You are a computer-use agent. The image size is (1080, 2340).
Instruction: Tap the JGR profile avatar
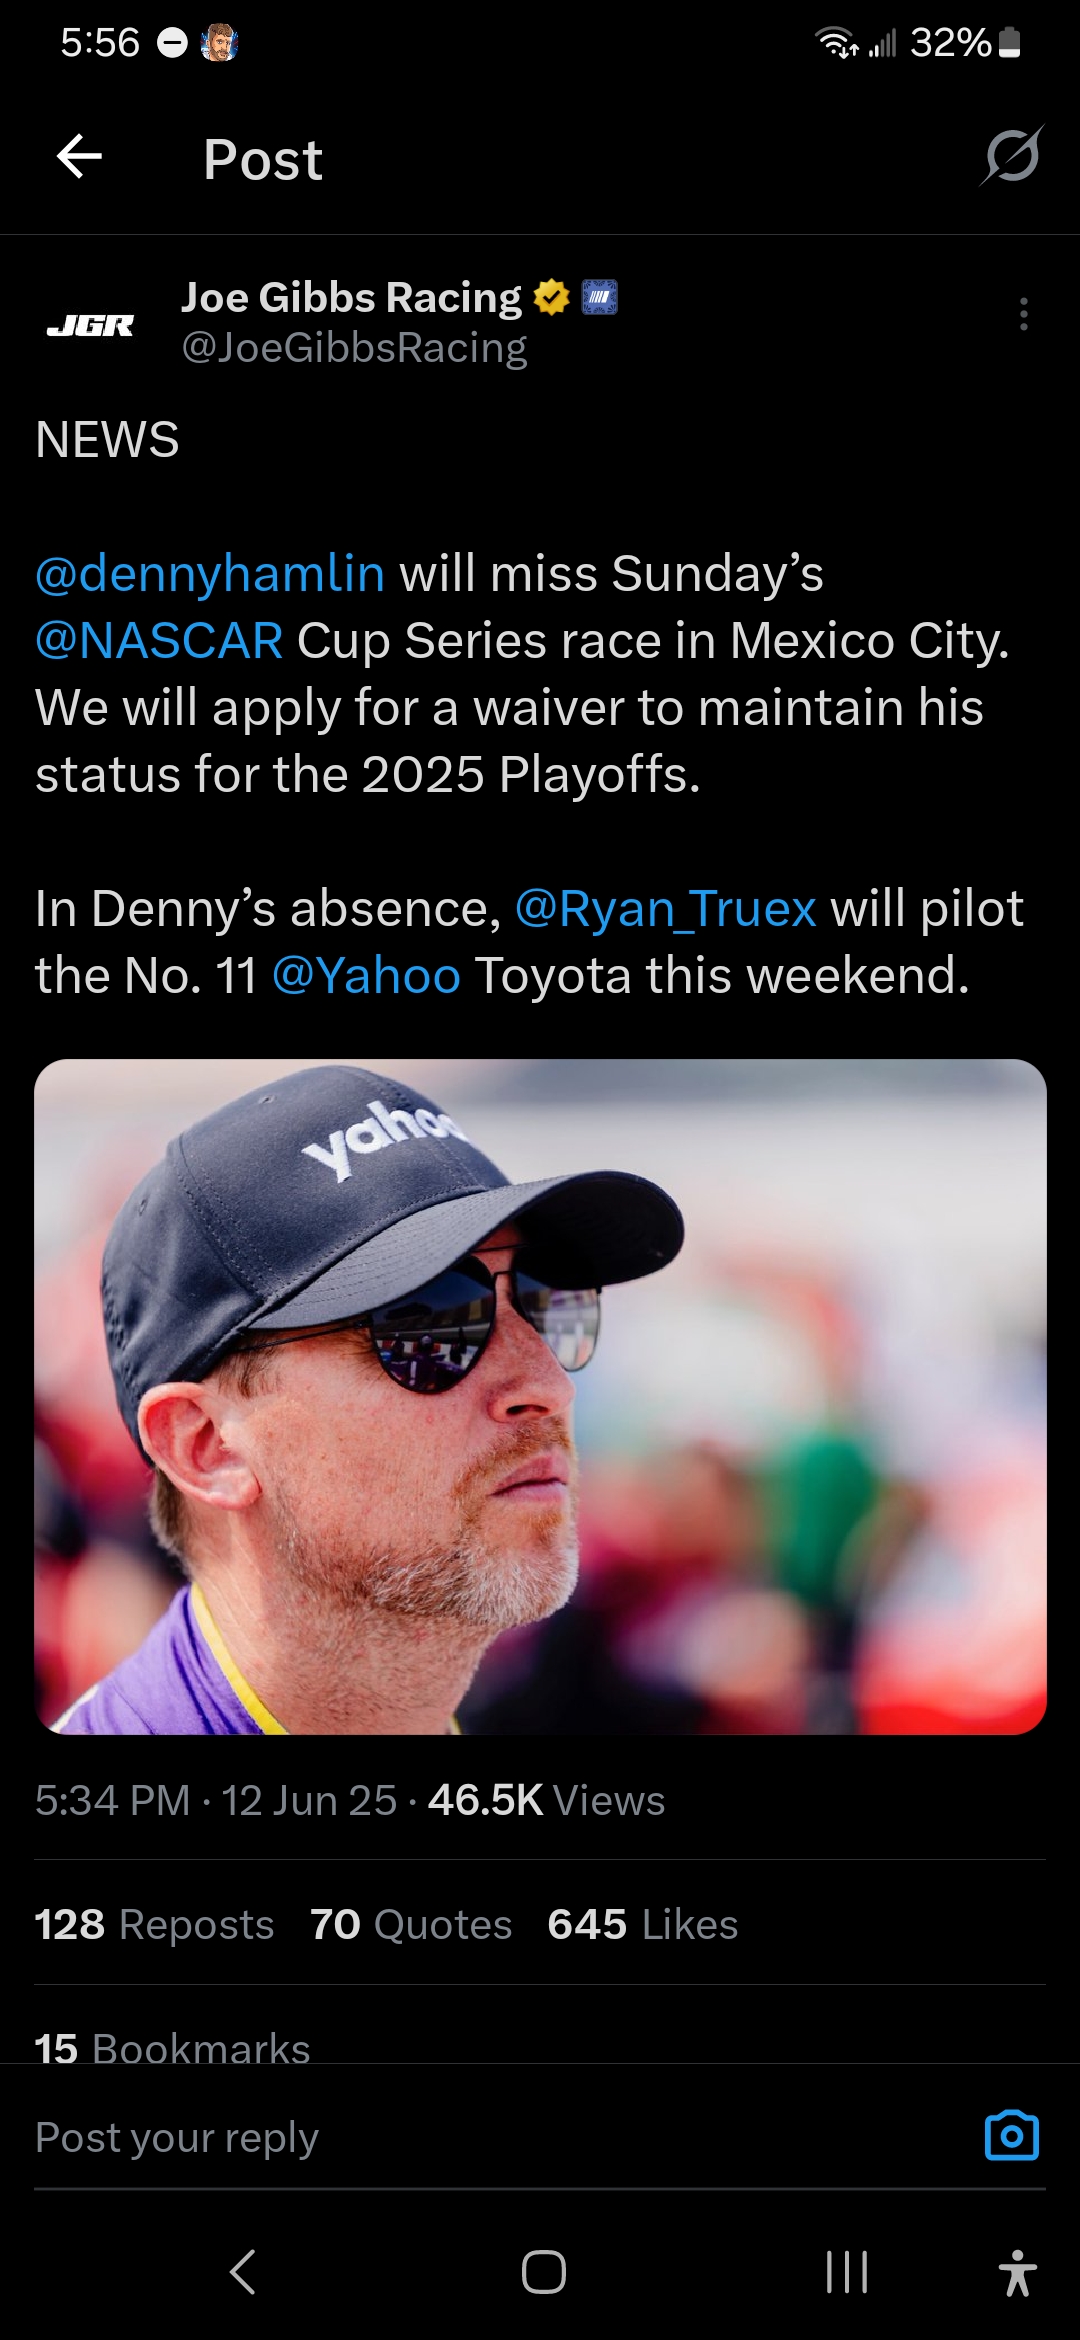tap(90, 325)
